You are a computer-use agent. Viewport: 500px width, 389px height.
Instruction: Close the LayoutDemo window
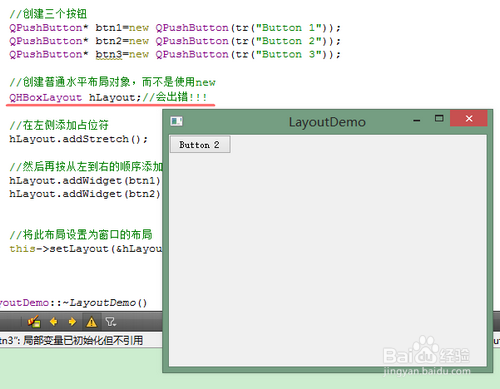tap(469, 118)
